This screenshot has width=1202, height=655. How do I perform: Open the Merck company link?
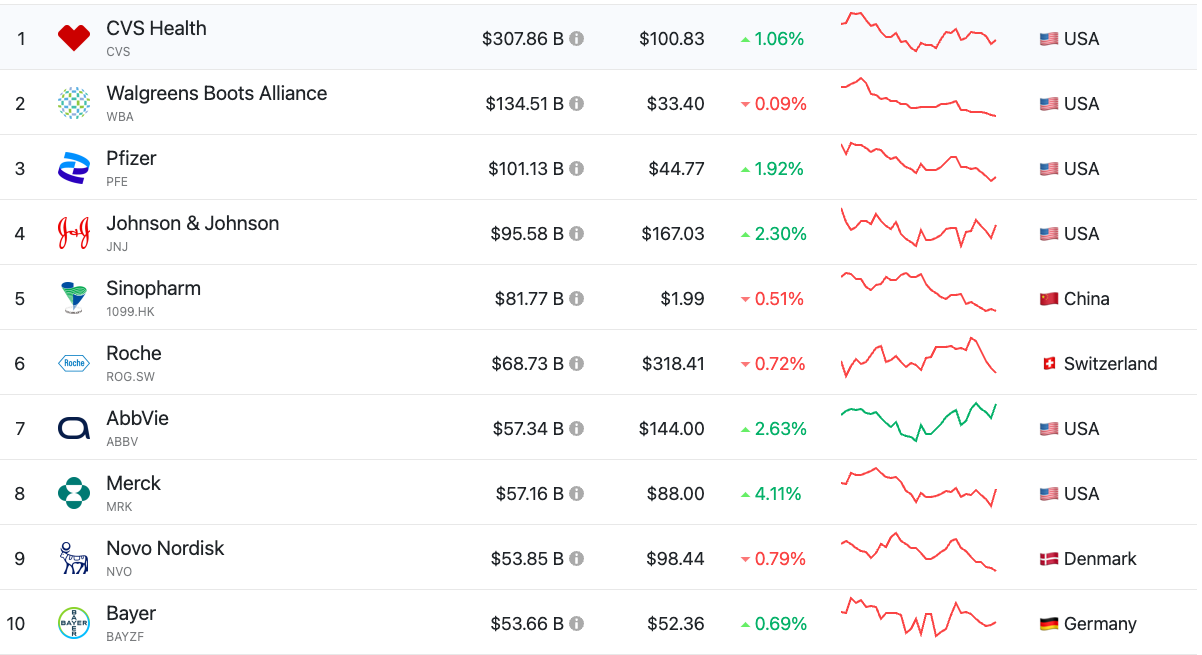(133, 483)
